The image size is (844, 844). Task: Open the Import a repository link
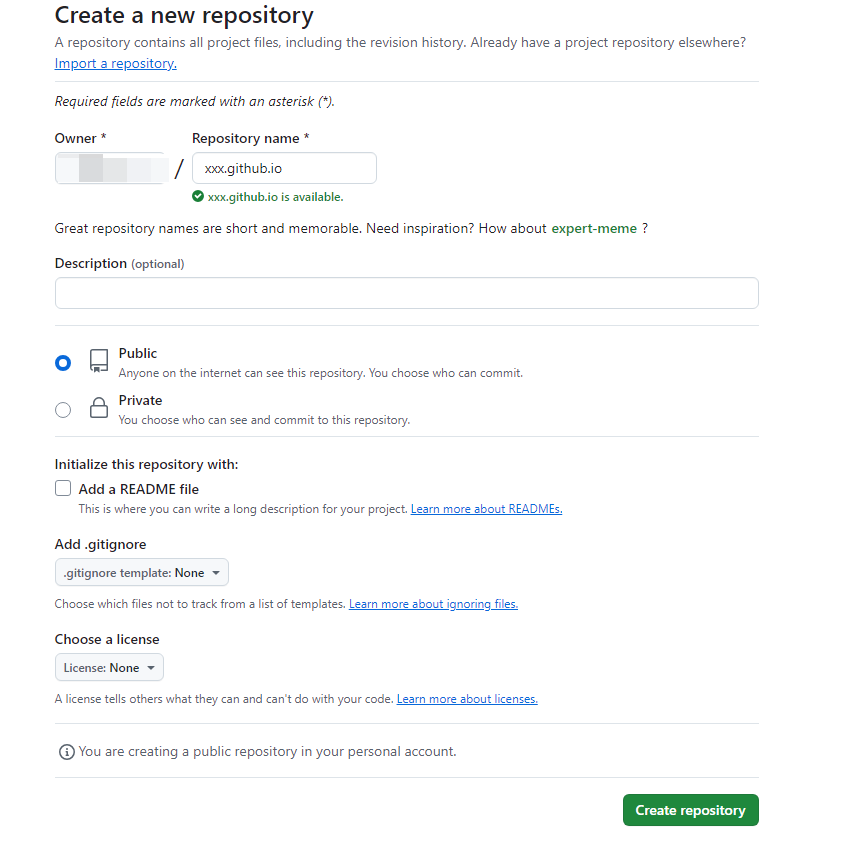coord(115,63)
